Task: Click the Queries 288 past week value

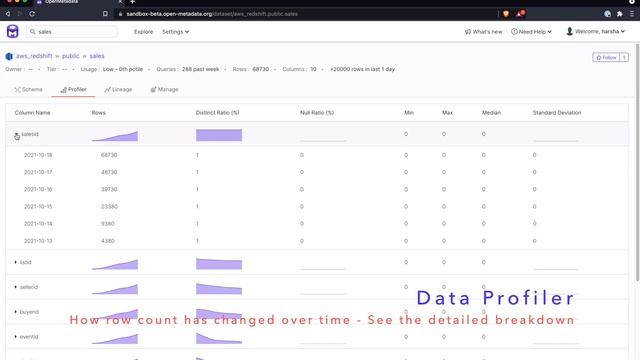Action: [200, 69]
